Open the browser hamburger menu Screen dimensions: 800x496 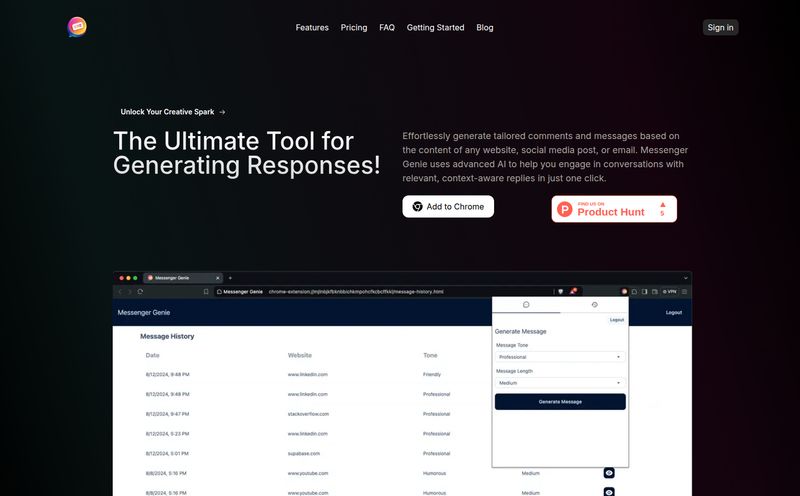click(684, 291)
